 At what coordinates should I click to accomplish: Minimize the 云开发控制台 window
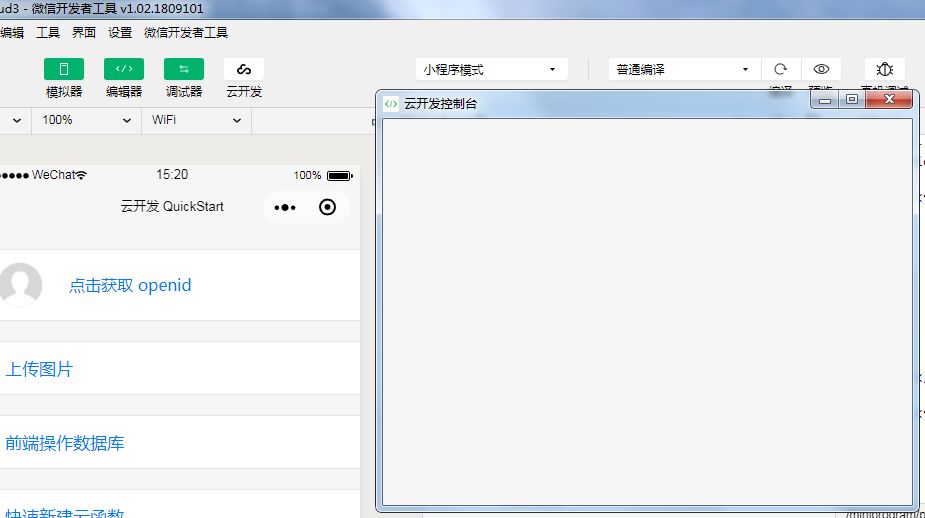pyautogui.click(x=825, y=100)
